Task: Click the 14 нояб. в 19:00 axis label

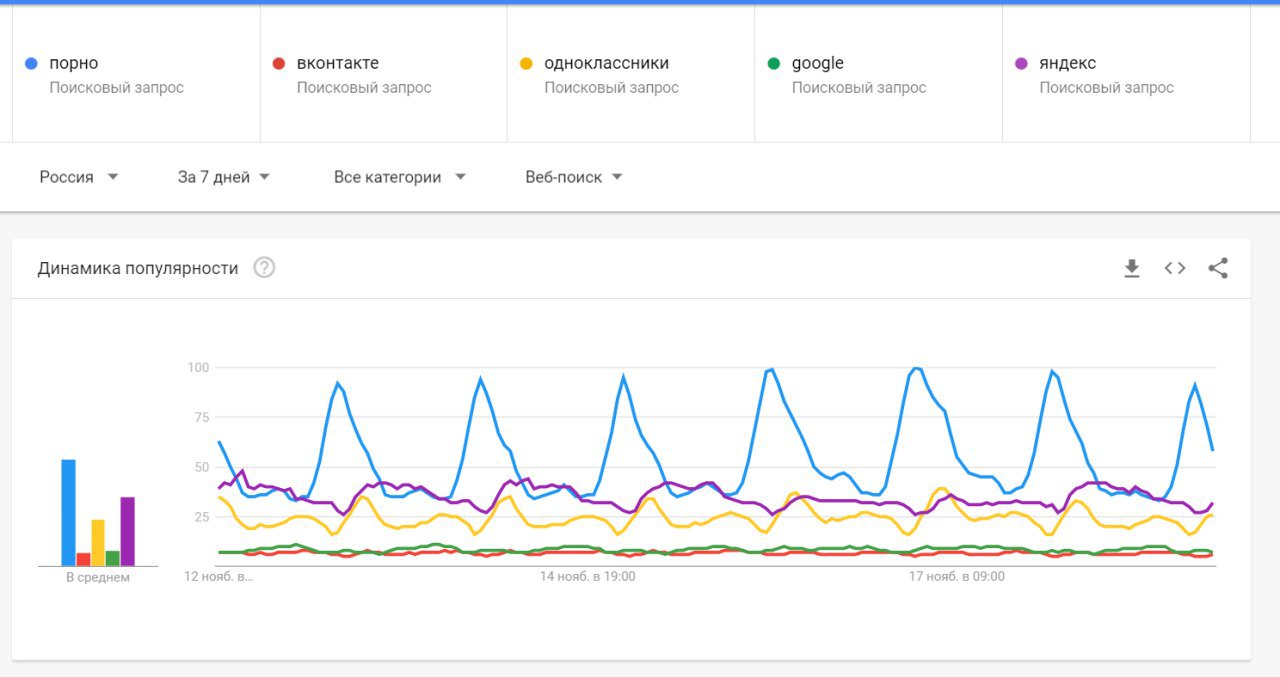Action: (x=588, y=576)
